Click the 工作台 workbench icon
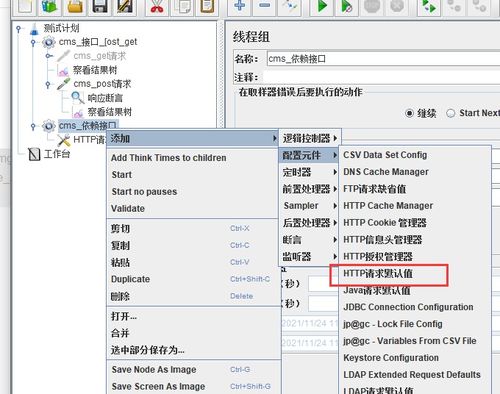This screenshot has width=500, height=394. pyautogui.click(x=34, y=154)
